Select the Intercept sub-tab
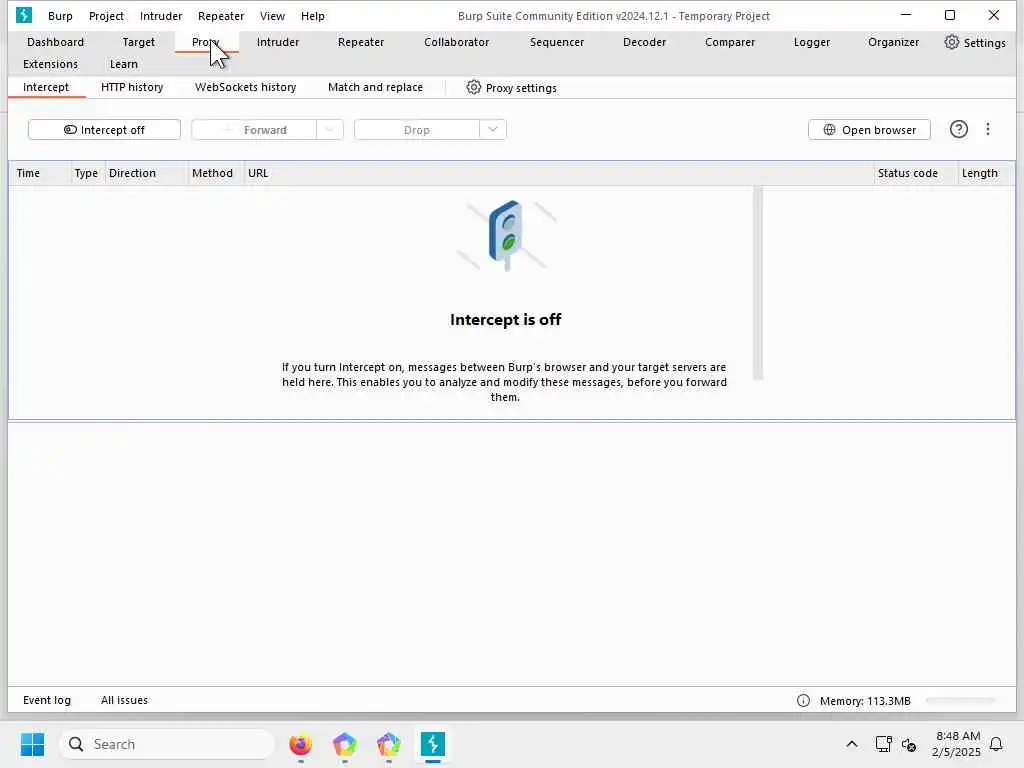This screenshot has width=1024, height=768. 46,87
